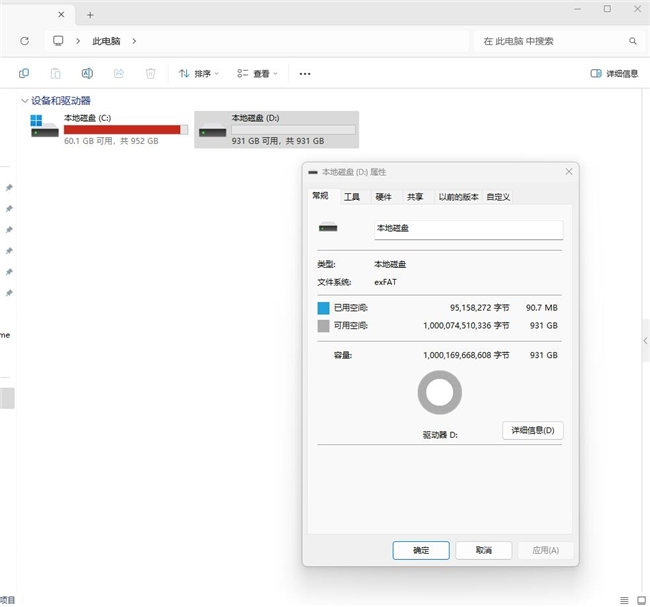Viewport: 650px width, 607px height.
Task: Expand the chevron after 此电脑 in path
Action: click(134, 41)
